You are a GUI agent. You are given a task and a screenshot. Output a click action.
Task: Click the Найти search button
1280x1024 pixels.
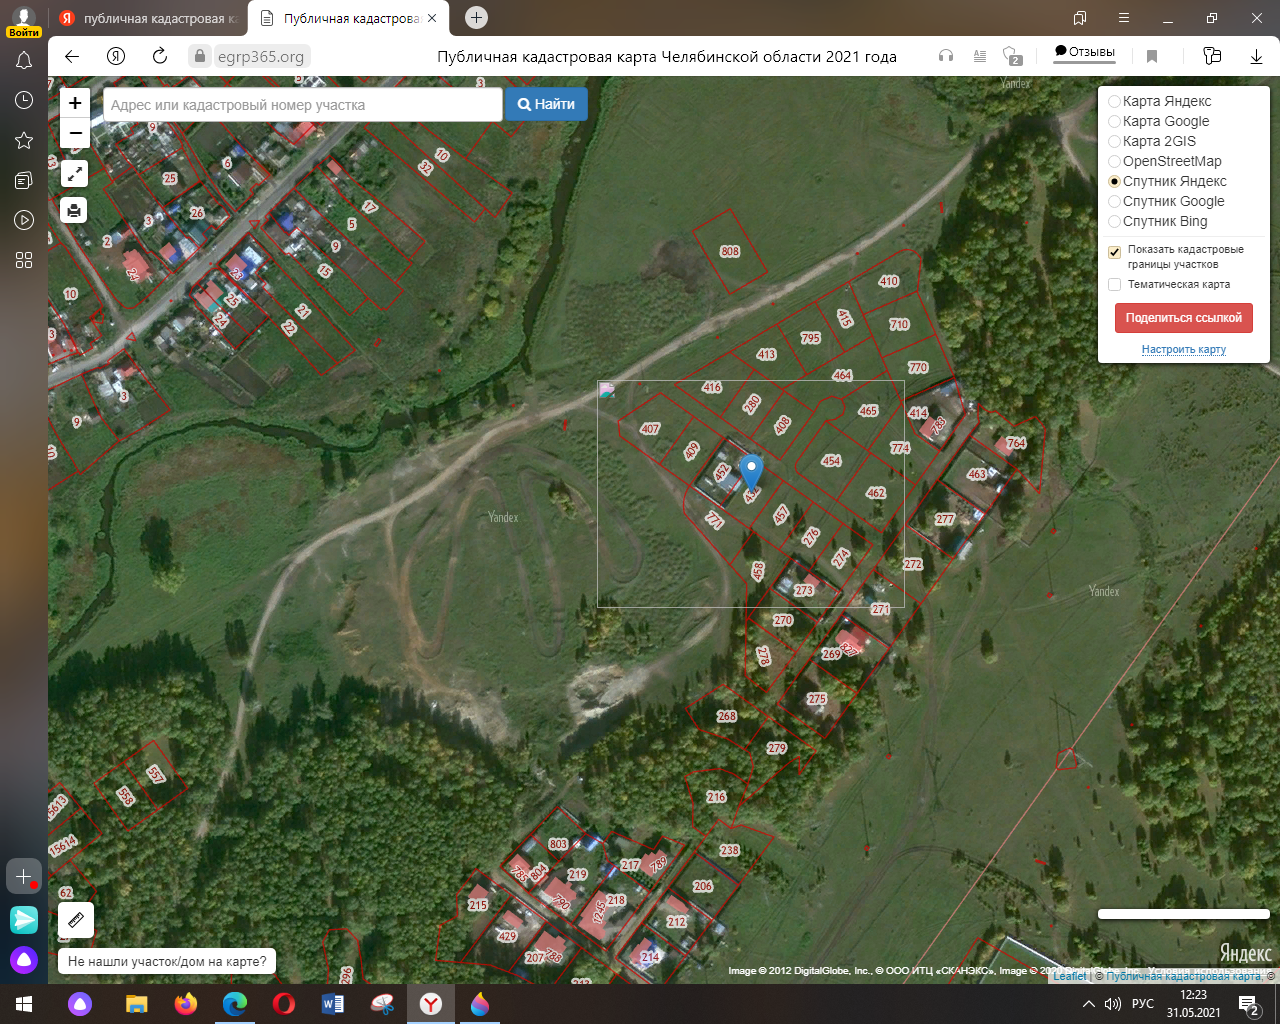[546, 104]
